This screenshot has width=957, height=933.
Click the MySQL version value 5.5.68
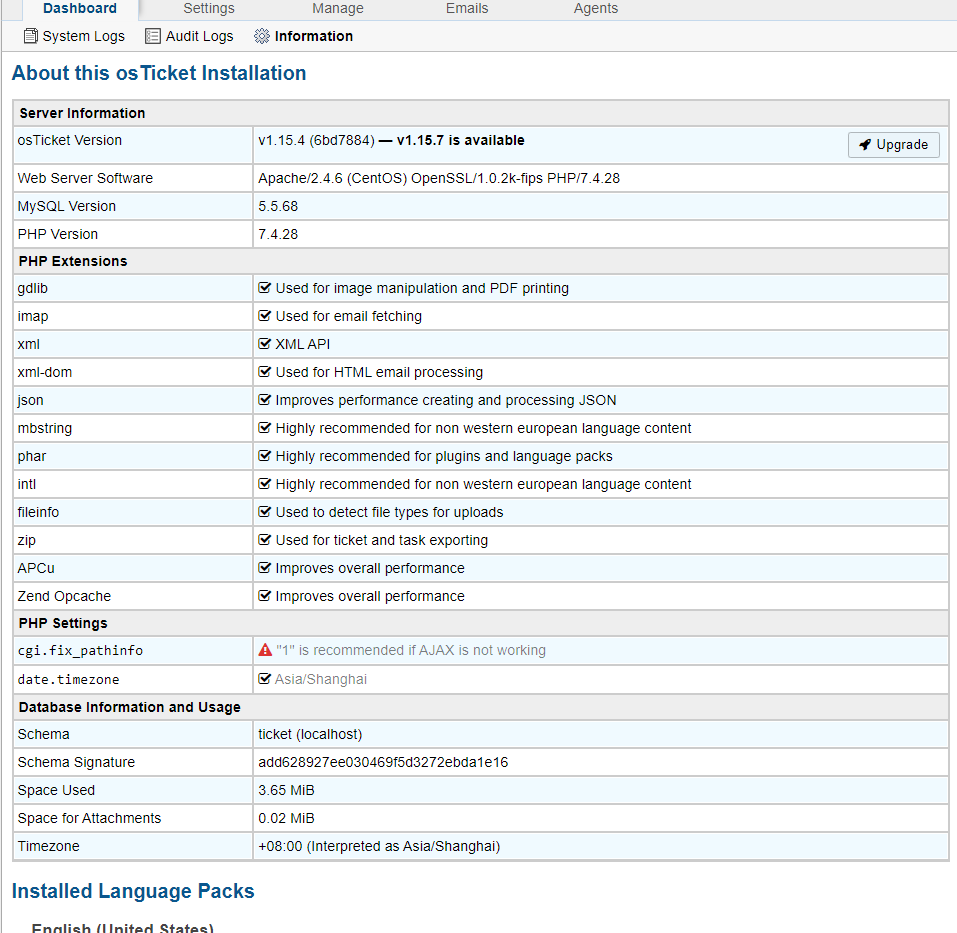[278, 206]
